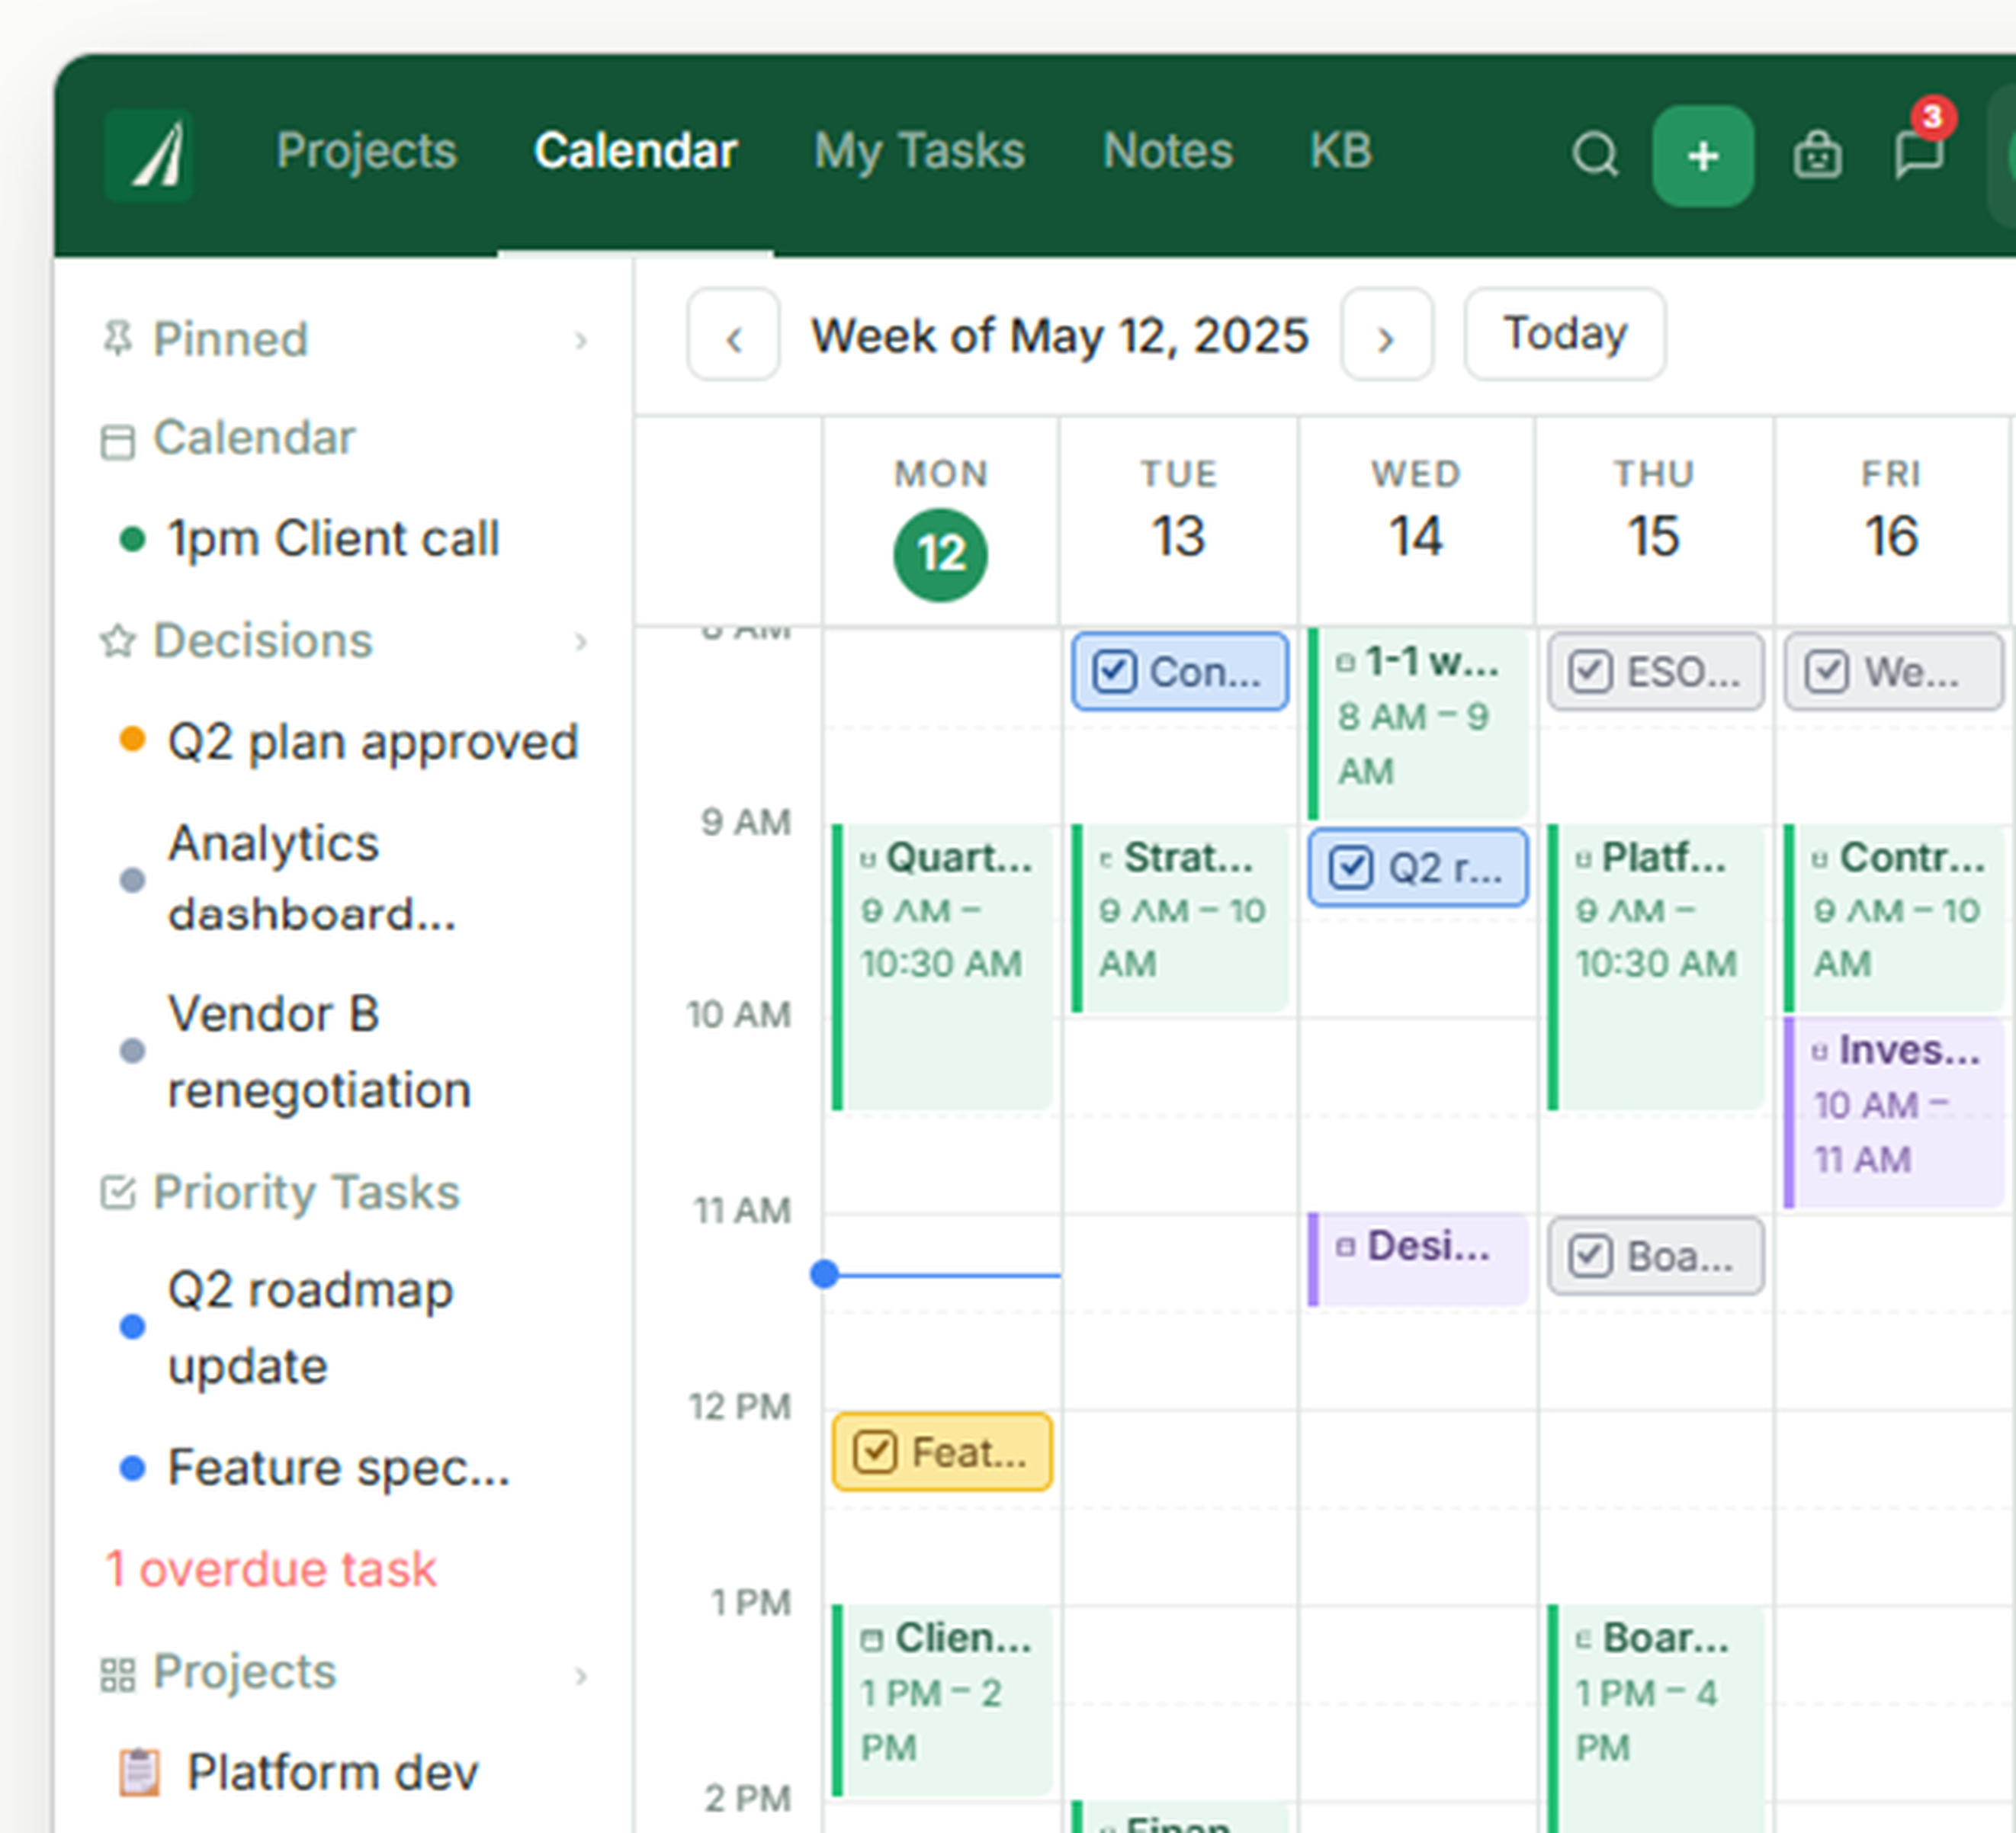The image size is (2016, 1833).
Task: Open Monday's Clien... 1 PM event
Action: (942, 1700)
